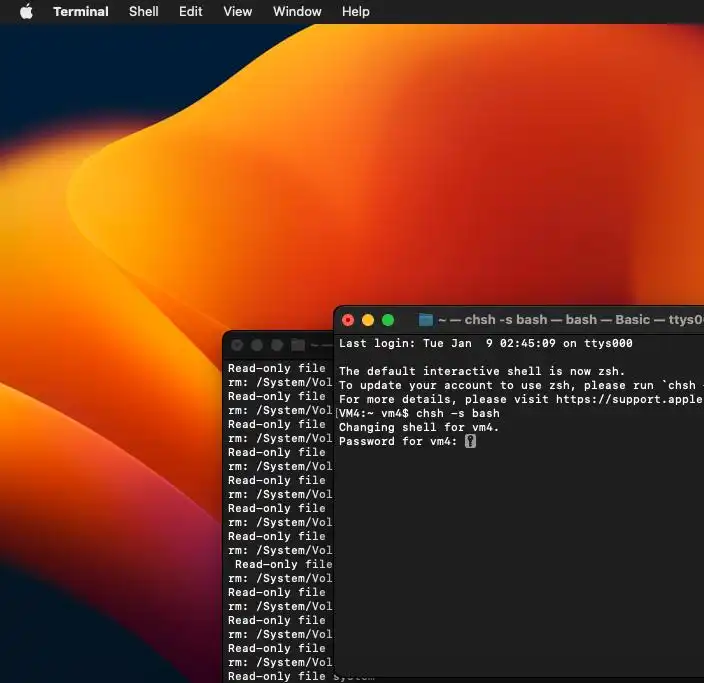Click the support.apple URL in terminal
The width and height of the screenshot is (704, 683).
pyautogui.click(x=629, y=399)
